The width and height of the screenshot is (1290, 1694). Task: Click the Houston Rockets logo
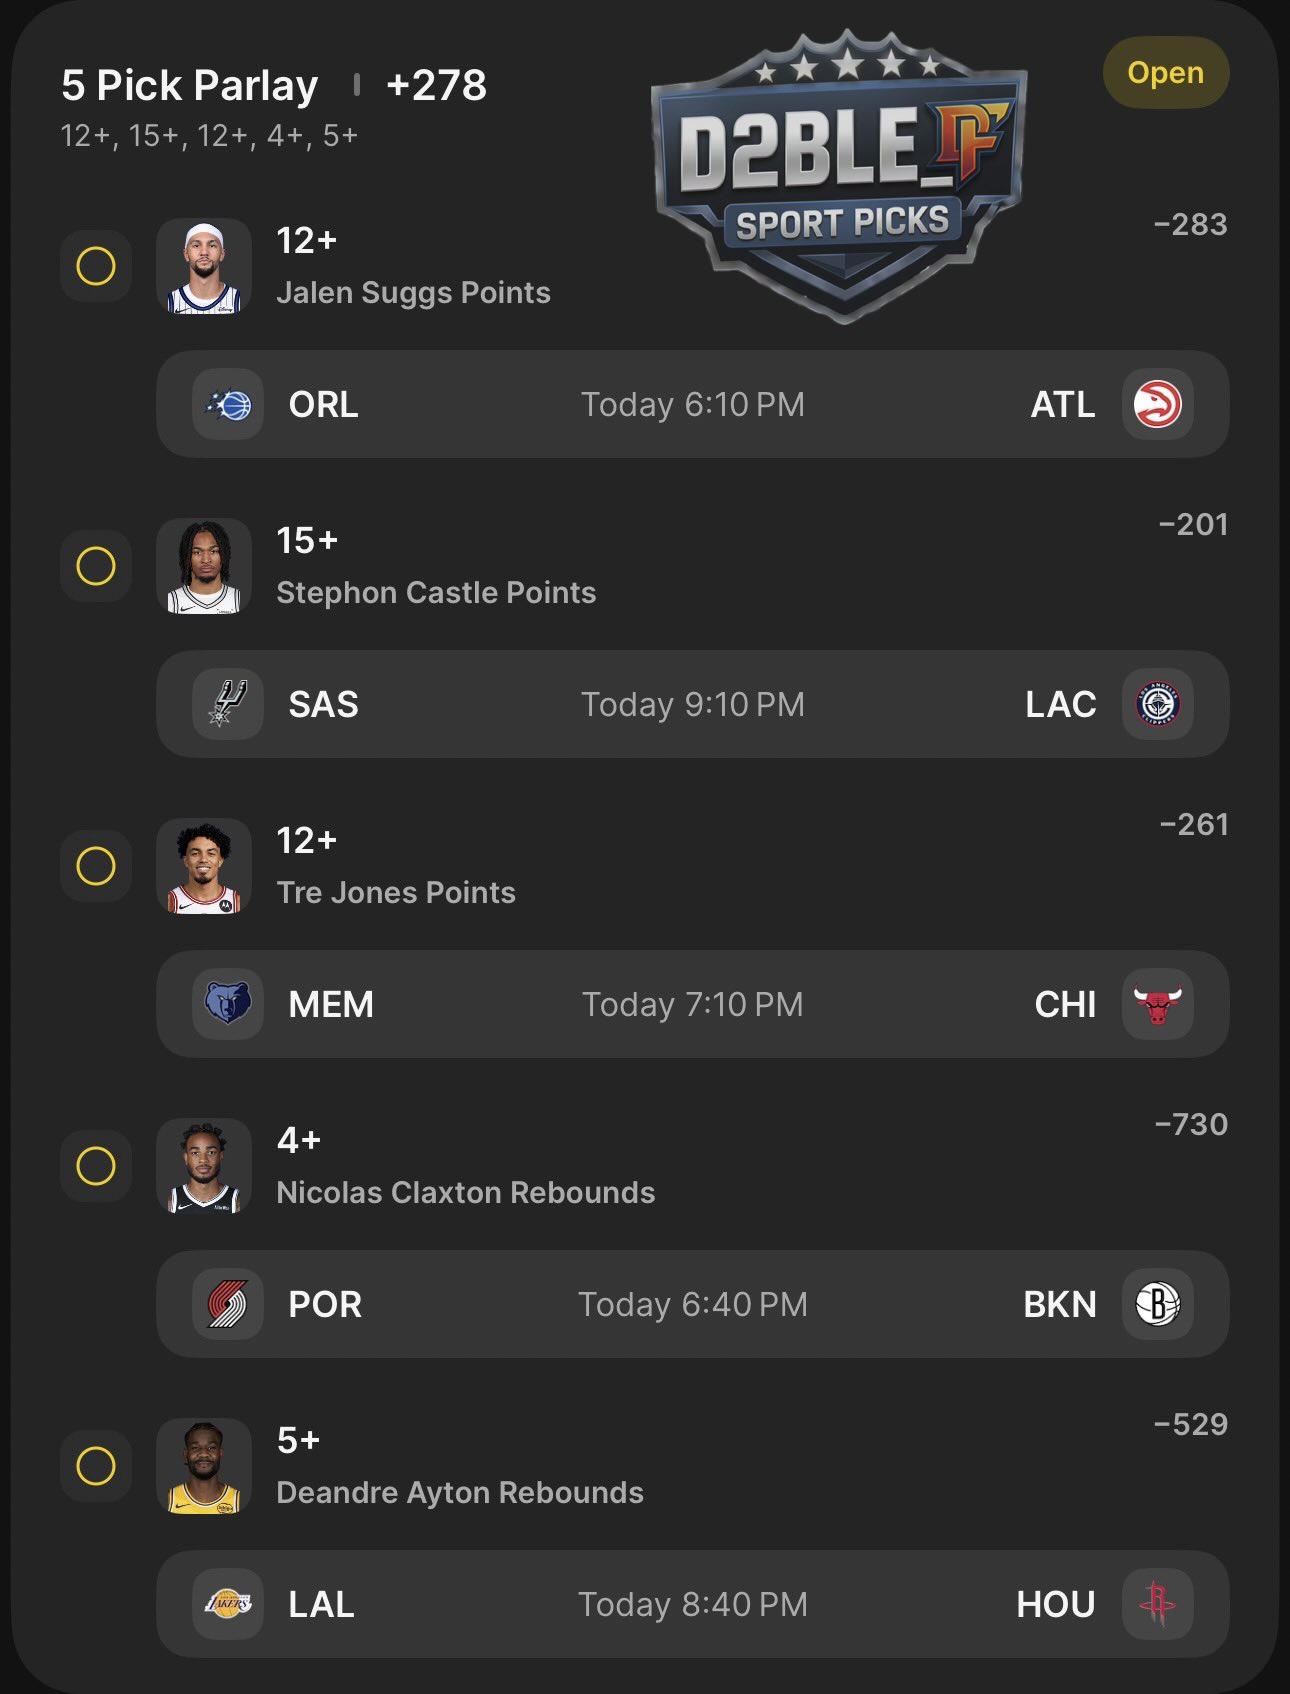(1157, 1604)
